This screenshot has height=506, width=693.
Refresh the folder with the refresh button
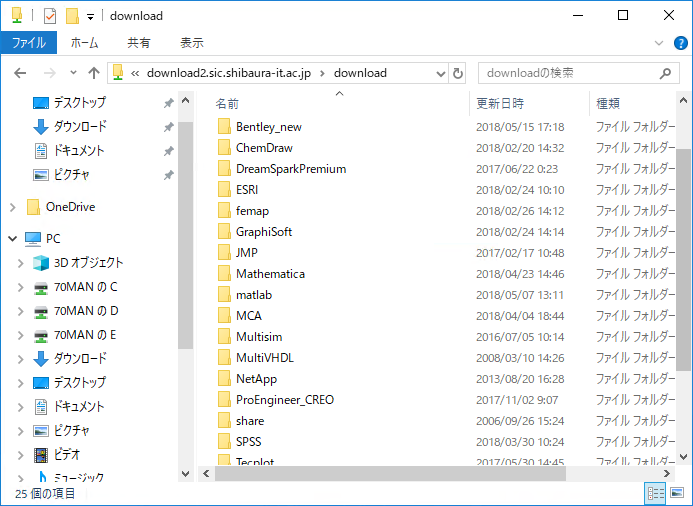[458, 73]
